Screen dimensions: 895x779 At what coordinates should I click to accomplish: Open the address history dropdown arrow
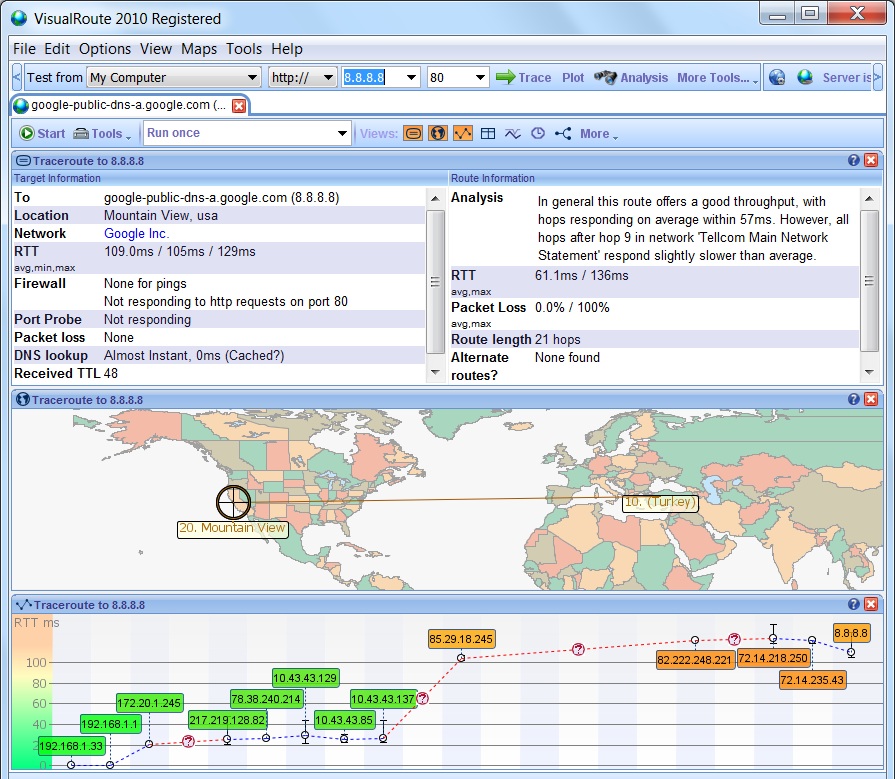pos(411,78)
